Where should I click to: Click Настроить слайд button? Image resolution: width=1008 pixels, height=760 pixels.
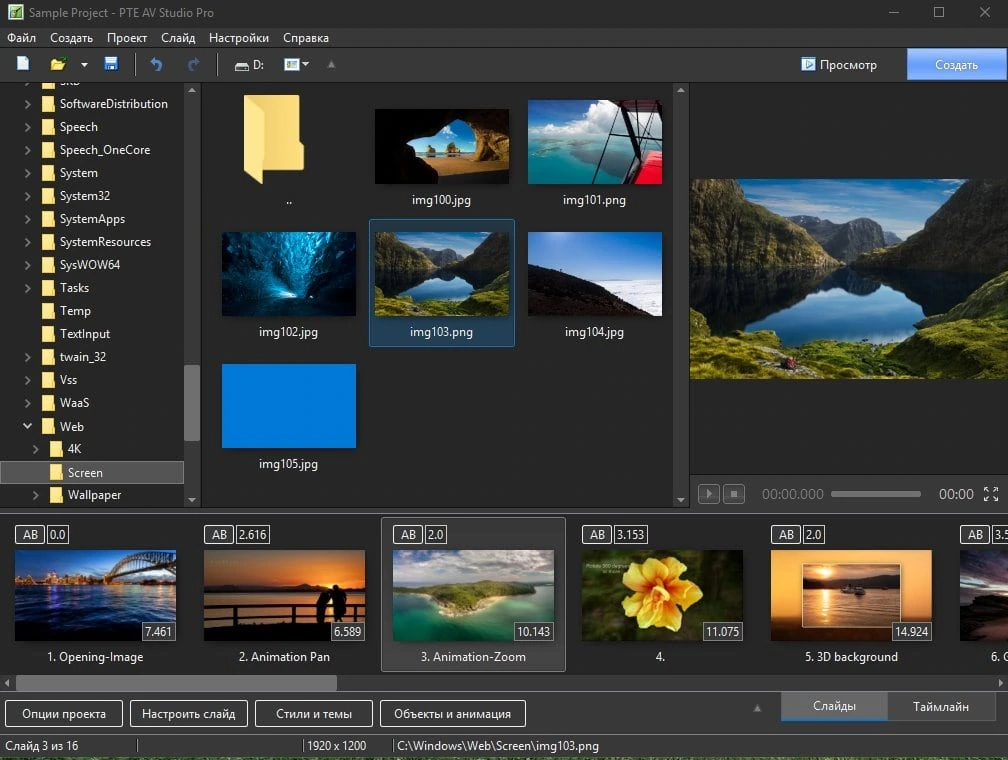[188, 714]
